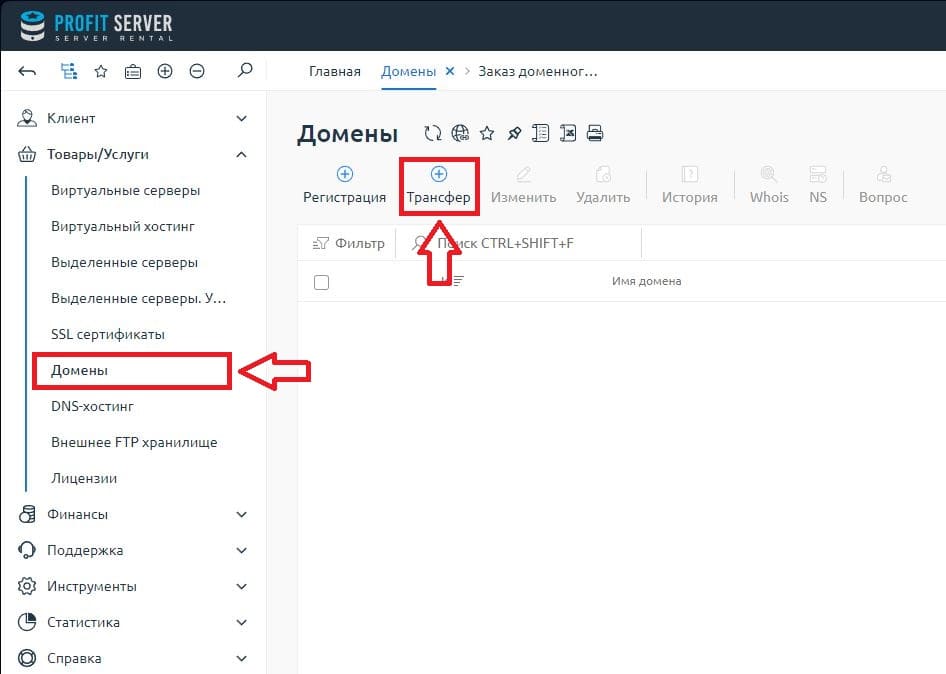
Task: Collapse the Товары/Услуги section
Action: tap(133, 154)
